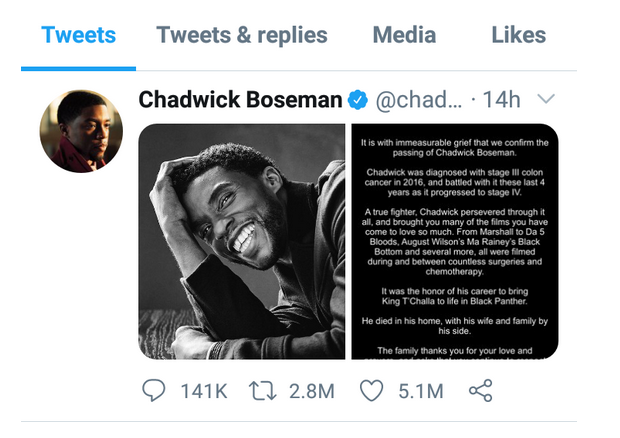Expand the tweet options chevron

[546, 98]
